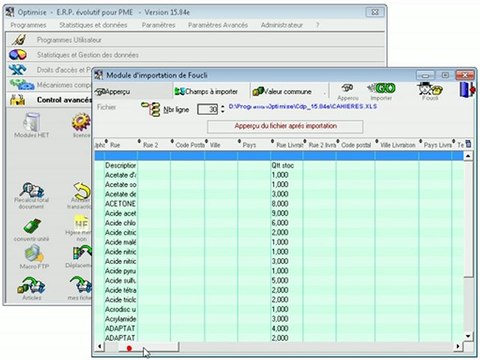Screen dimensions: 480x360
Task: Launch import with the GO Importer icon
Action: (382, 92)
